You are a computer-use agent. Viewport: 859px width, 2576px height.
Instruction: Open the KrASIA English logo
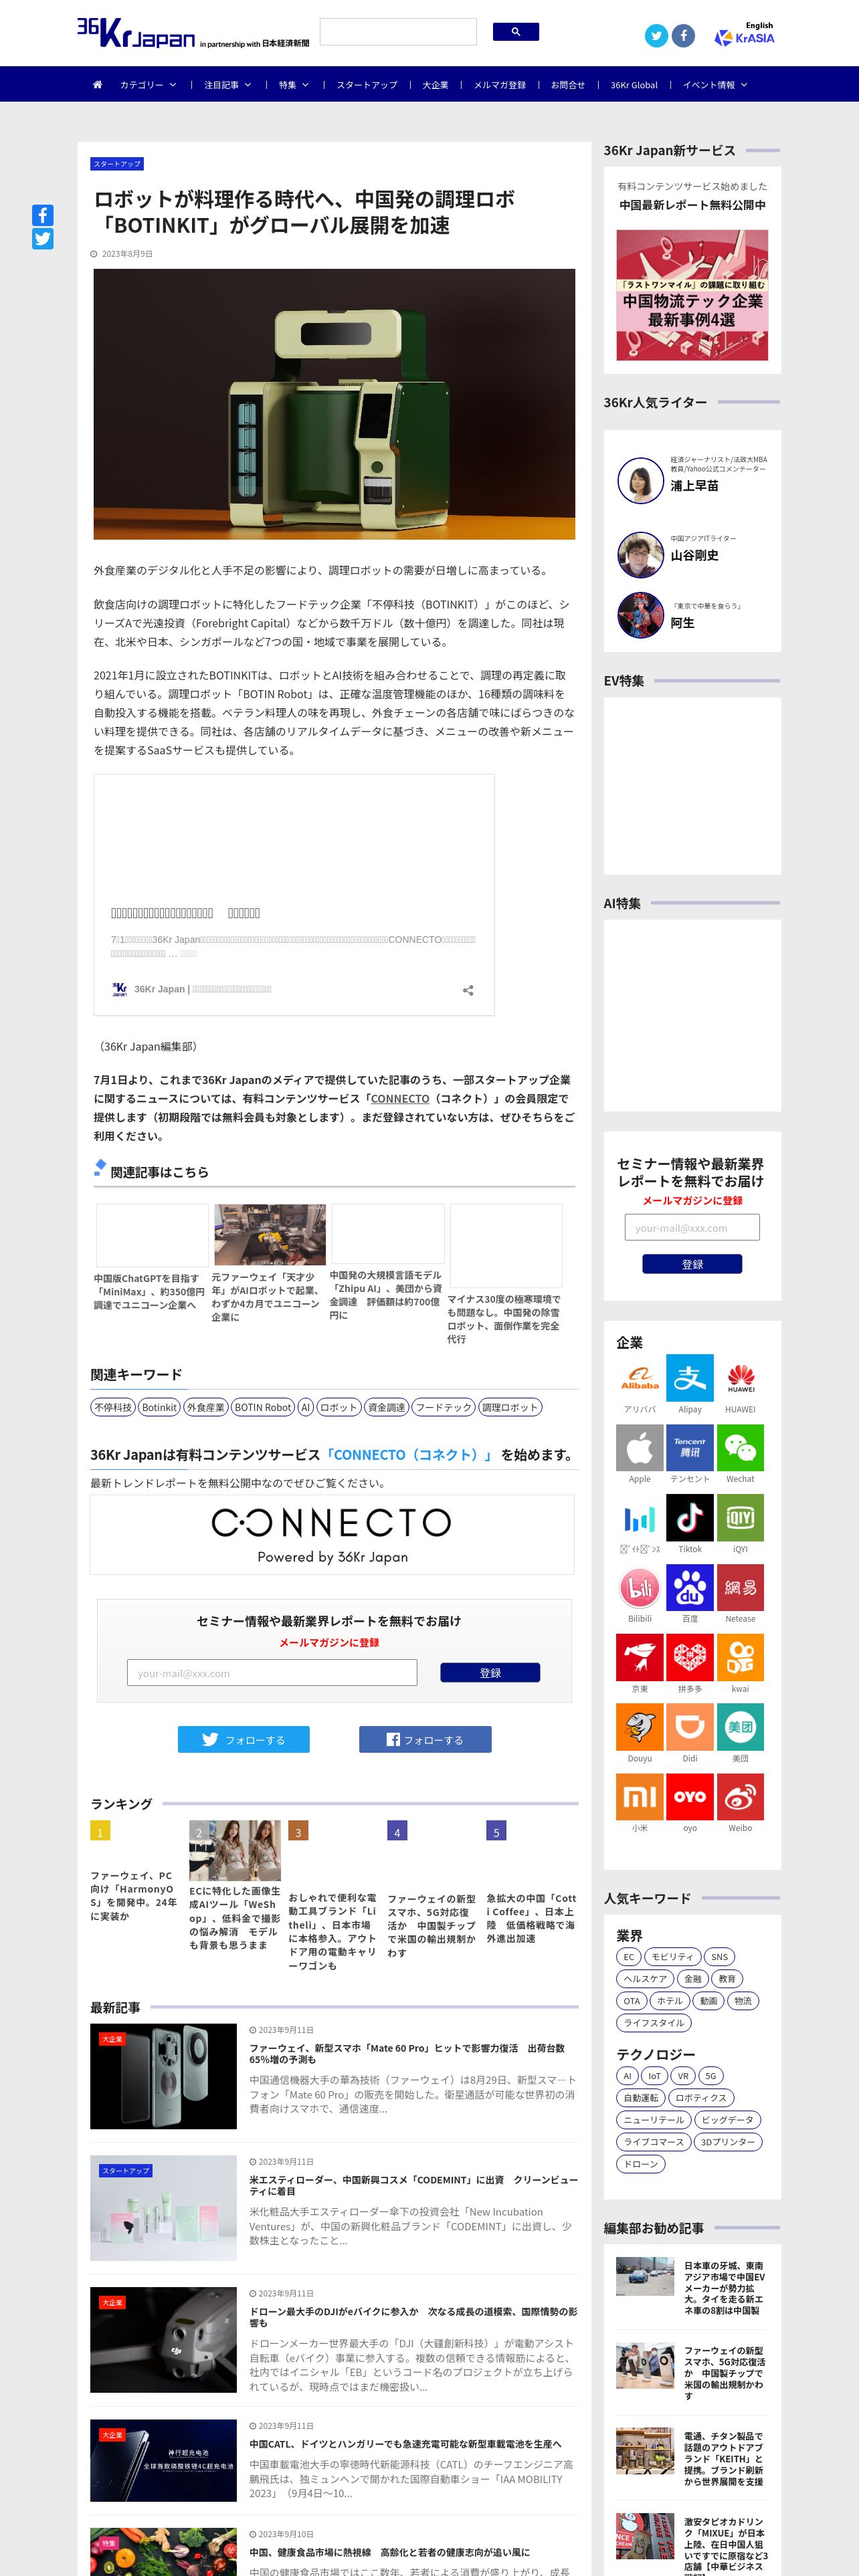[745, 35]
